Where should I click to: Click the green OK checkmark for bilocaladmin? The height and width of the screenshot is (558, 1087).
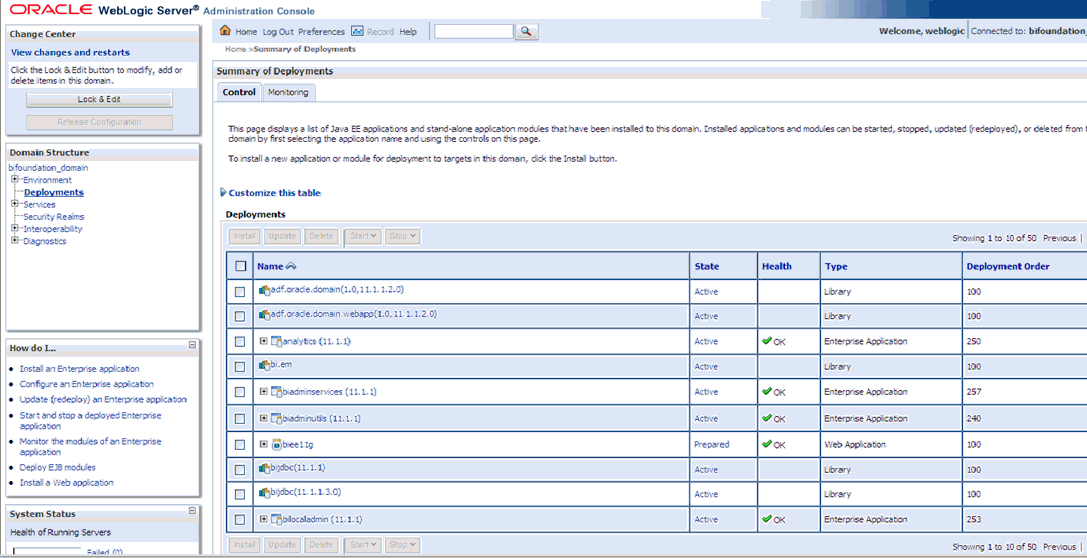[767, 518]
